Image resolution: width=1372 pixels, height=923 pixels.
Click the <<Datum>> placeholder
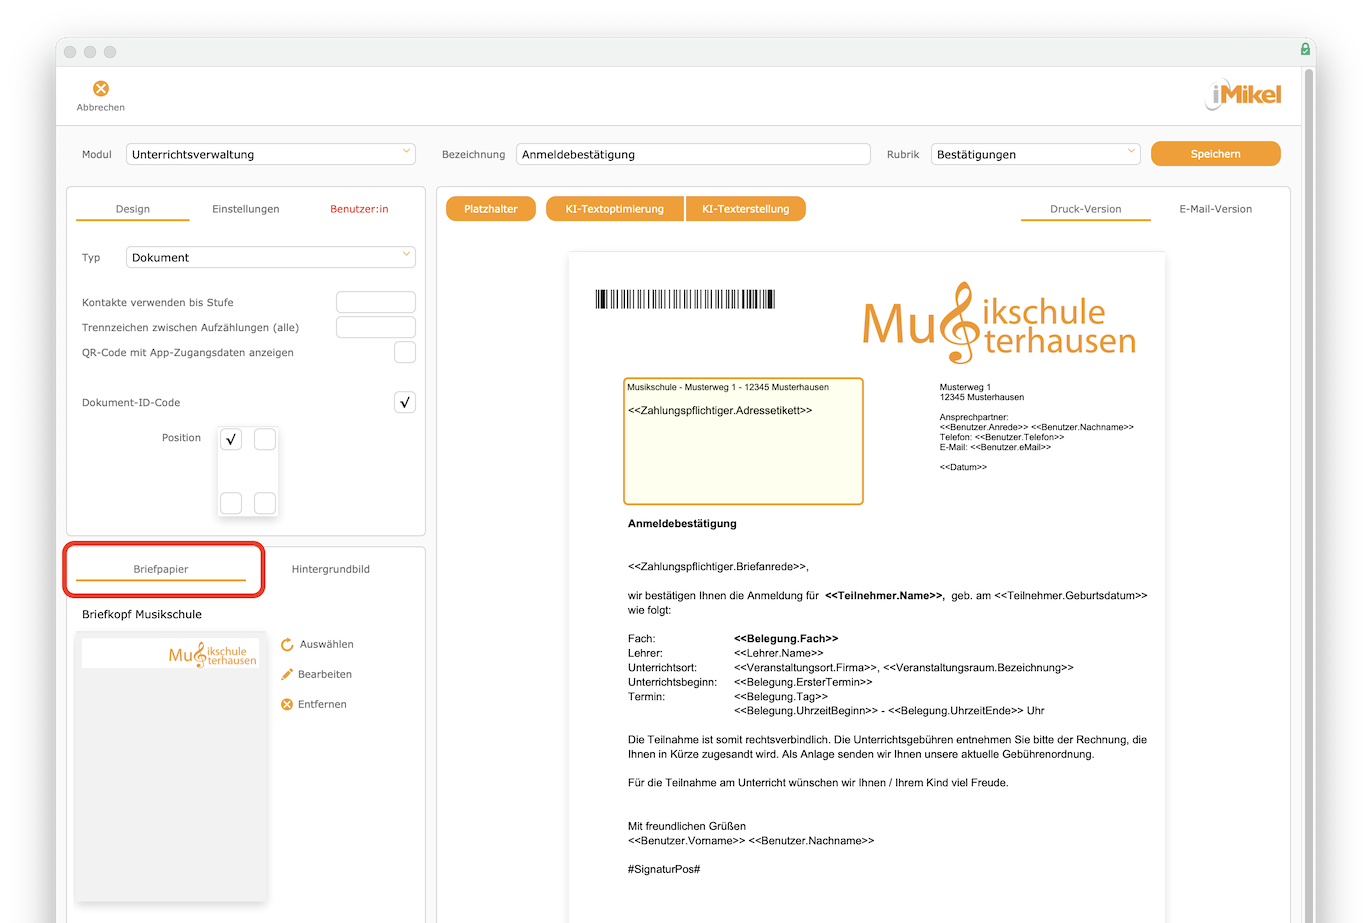point(963,468)
